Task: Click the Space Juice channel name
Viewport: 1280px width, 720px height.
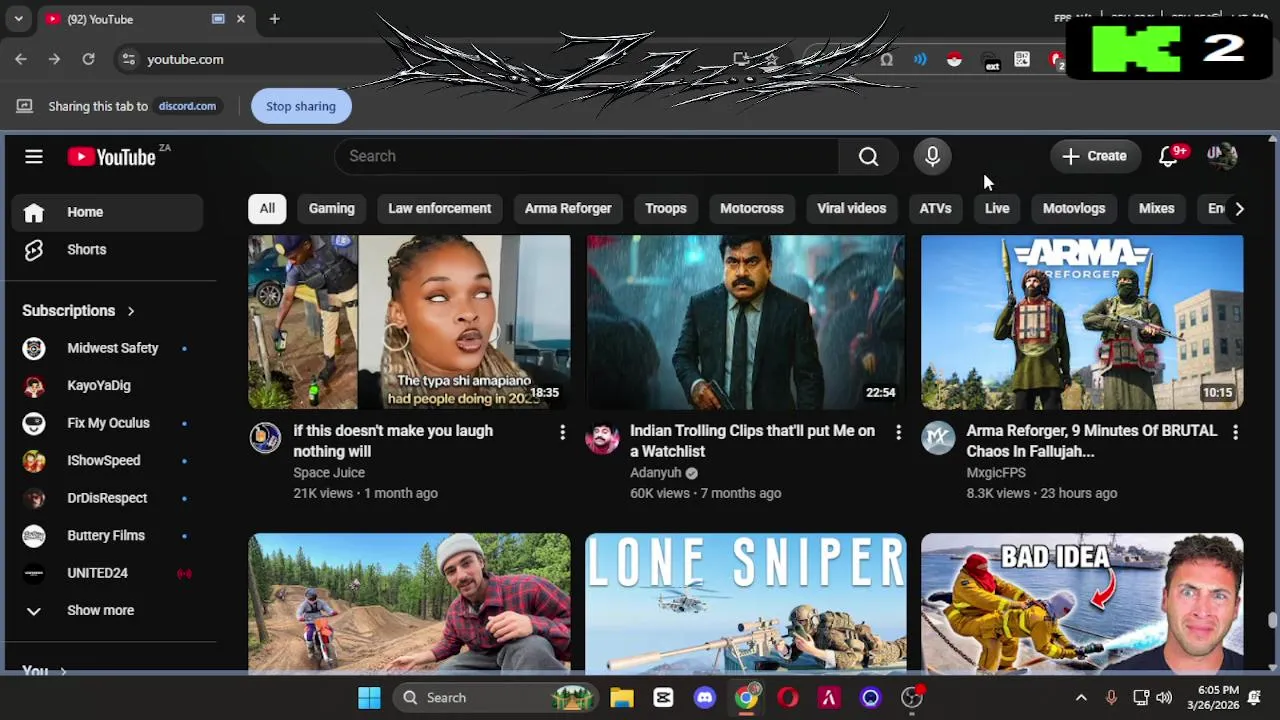Action: (329, 473)
